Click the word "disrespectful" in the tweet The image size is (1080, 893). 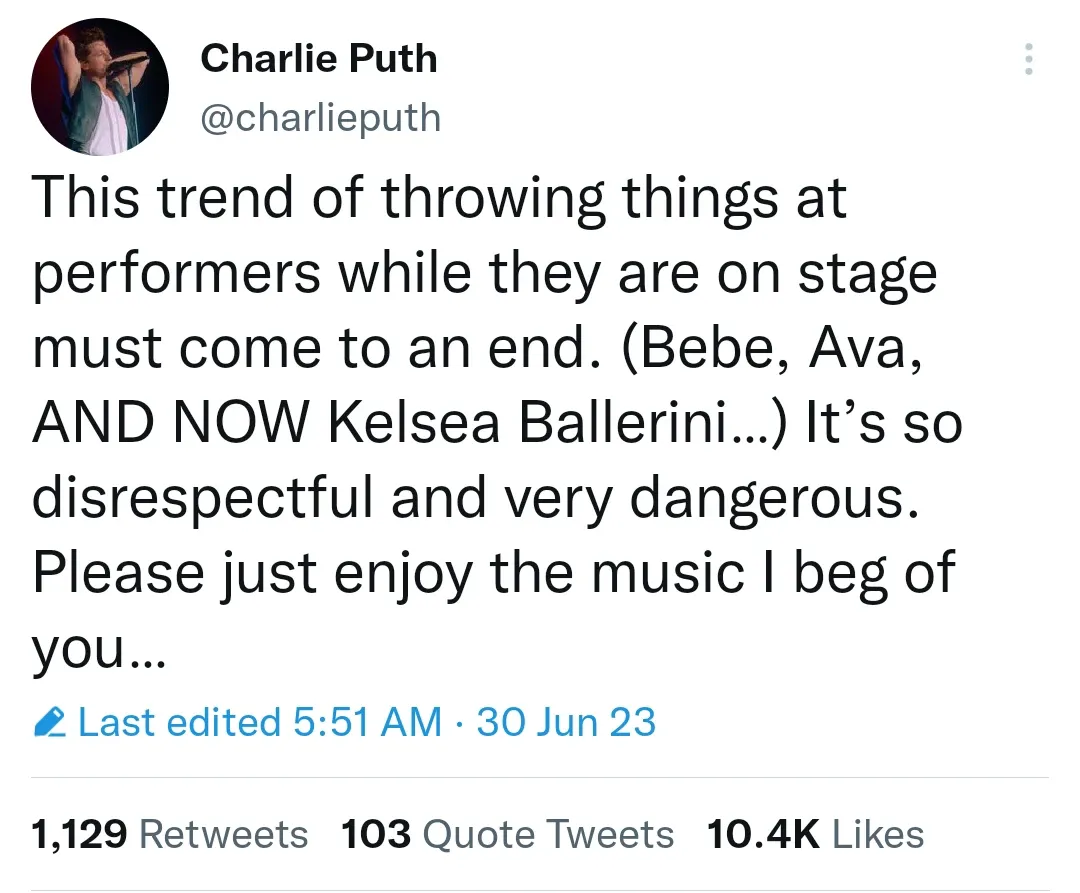click(x=200, y=498)
